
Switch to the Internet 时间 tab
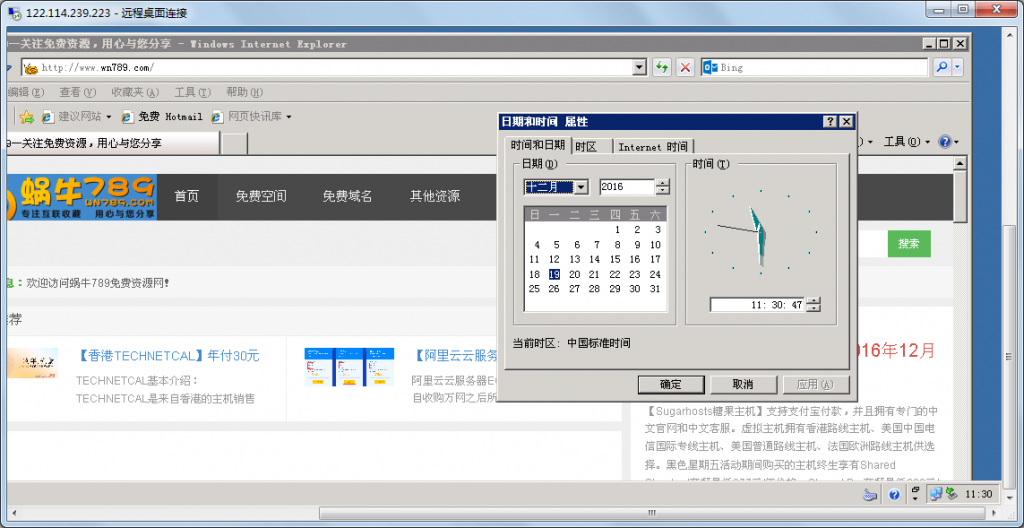pos(652,146)
